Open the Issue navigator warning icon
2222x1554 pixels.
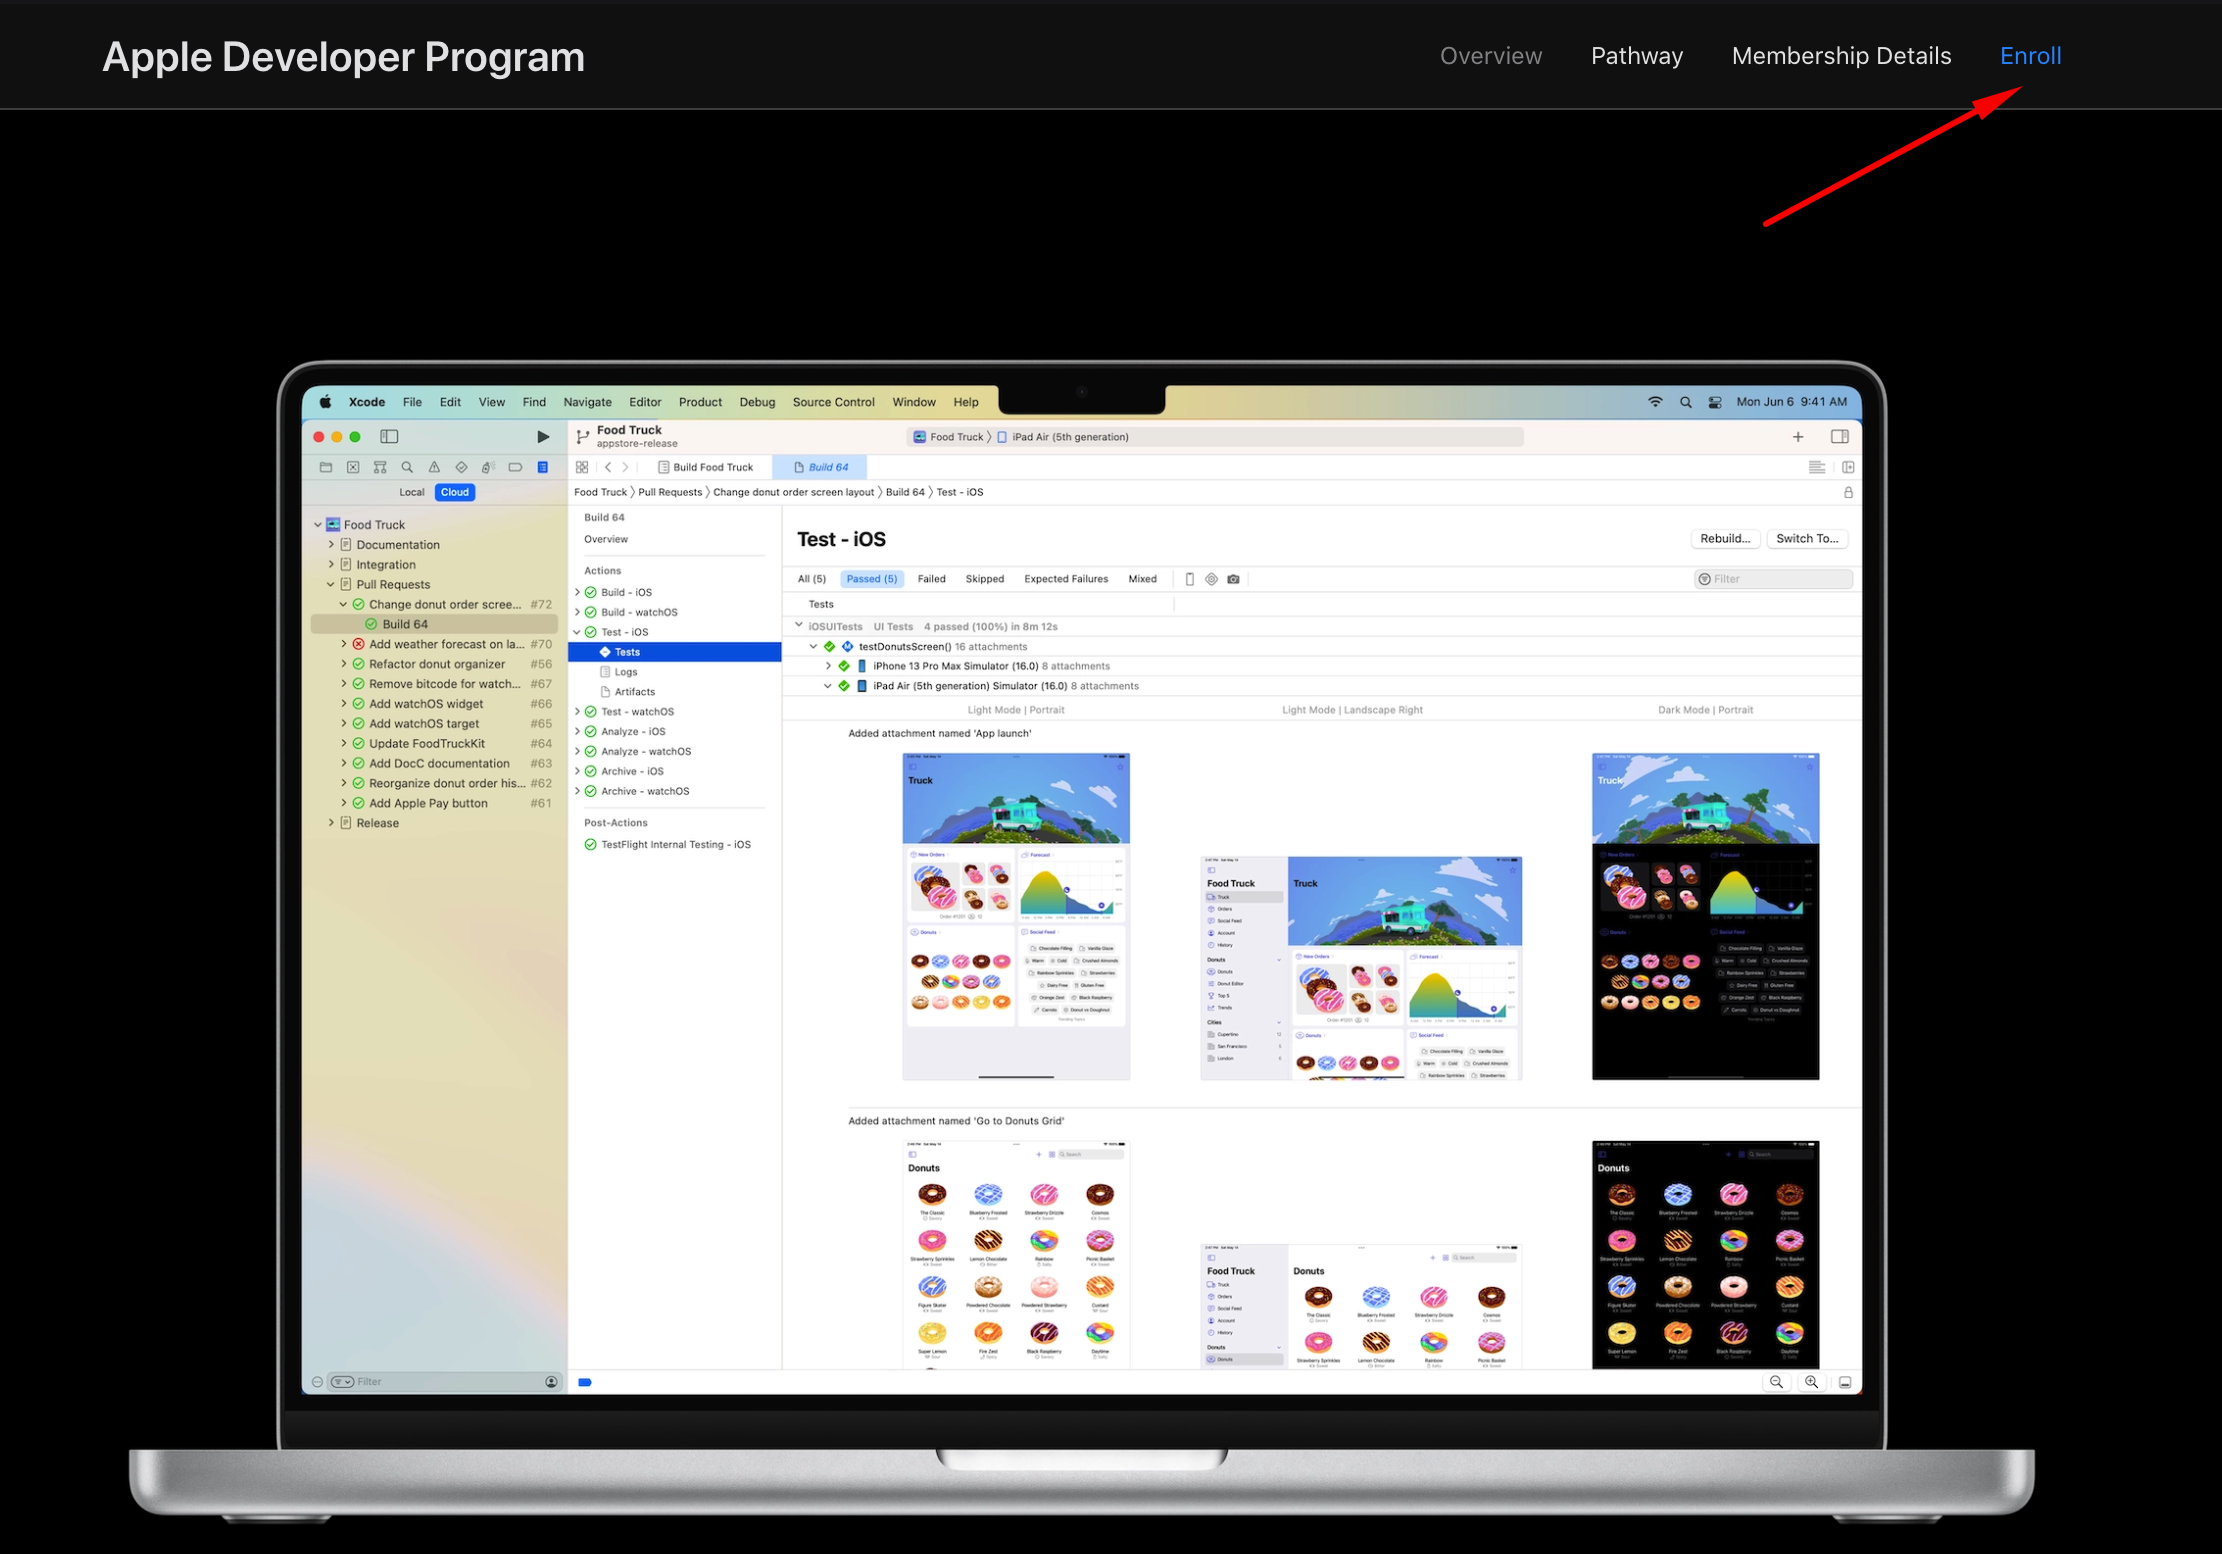click(x=434, y=467)
